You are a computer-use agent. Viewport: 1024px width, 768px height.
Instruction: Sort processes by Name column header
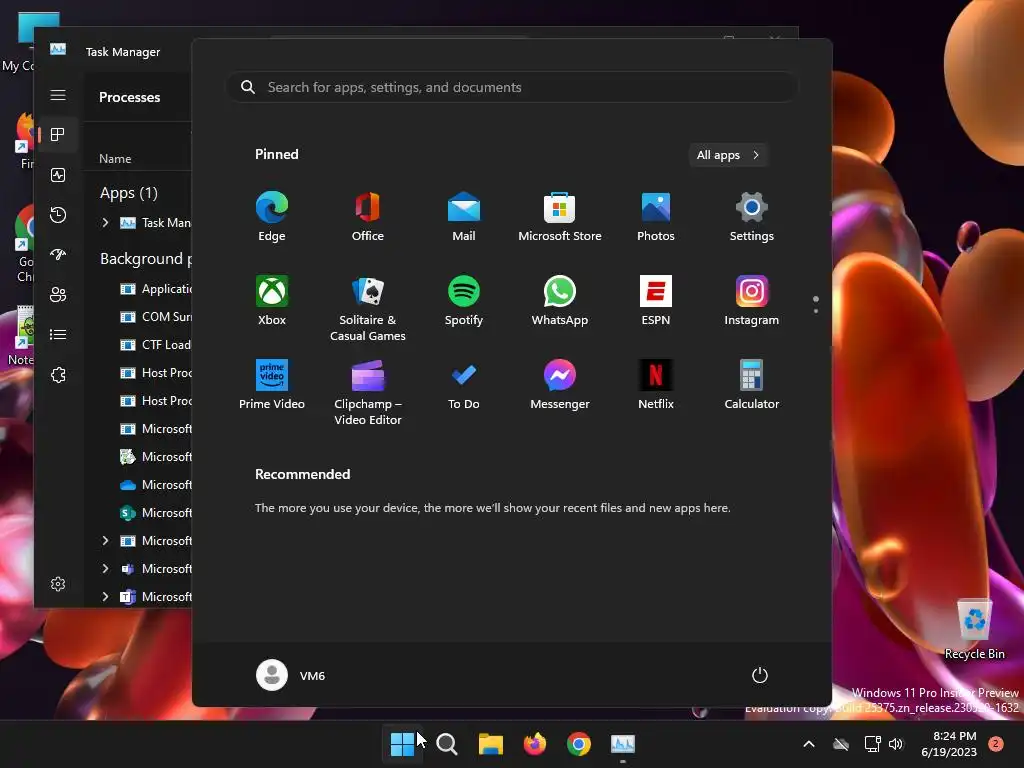coord(115,159)
